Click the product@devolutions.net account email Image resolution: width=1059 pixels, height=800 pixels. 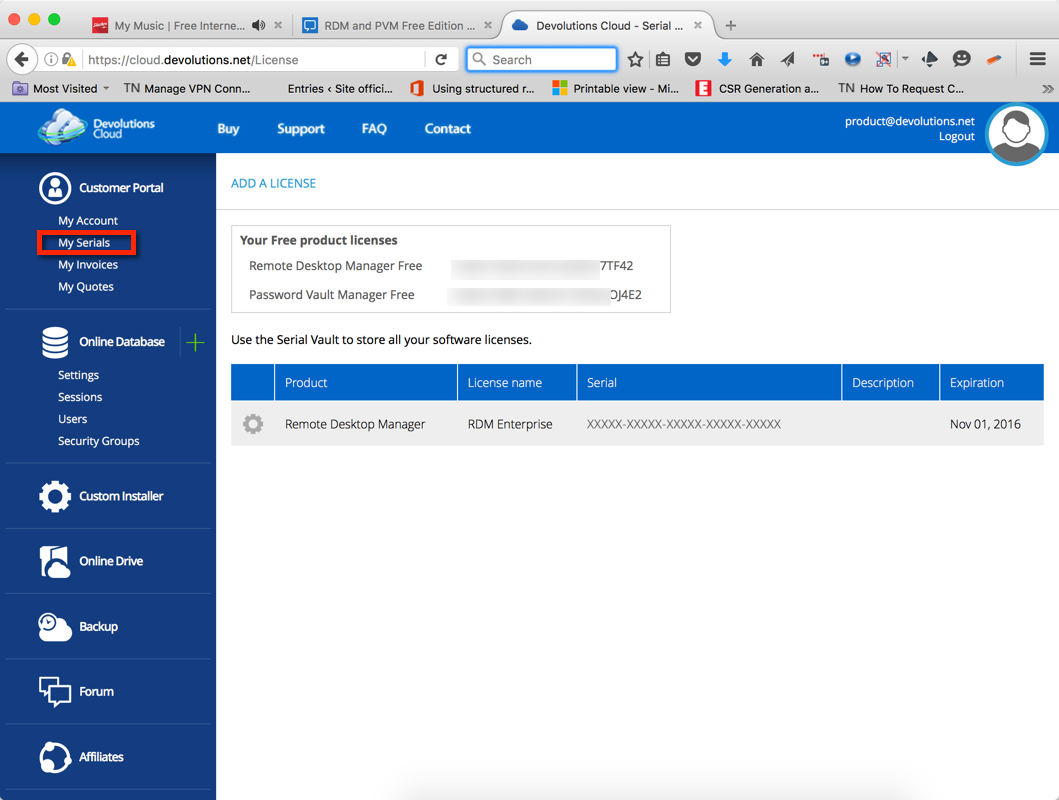pyautogui.click(x=910, y=121)
